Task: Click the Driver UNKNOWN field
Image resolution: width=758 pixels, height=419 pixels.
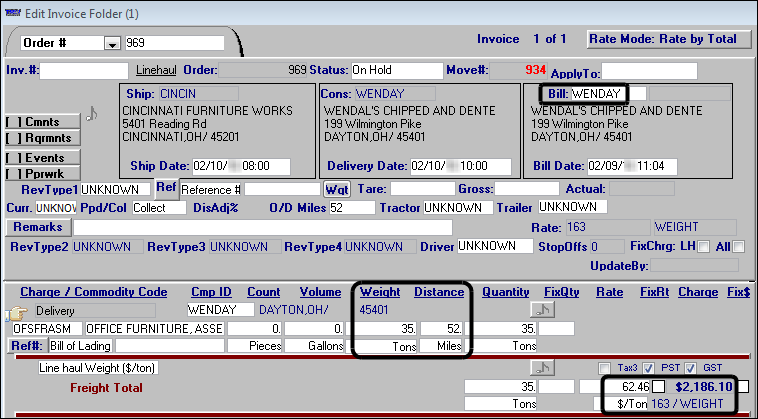Action: (x=495, y=246)
